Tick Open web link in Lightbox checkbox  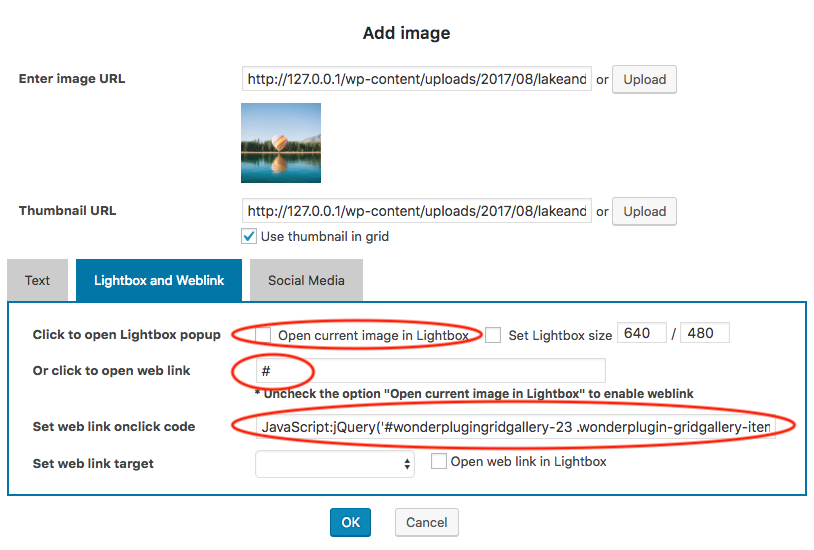438,462
